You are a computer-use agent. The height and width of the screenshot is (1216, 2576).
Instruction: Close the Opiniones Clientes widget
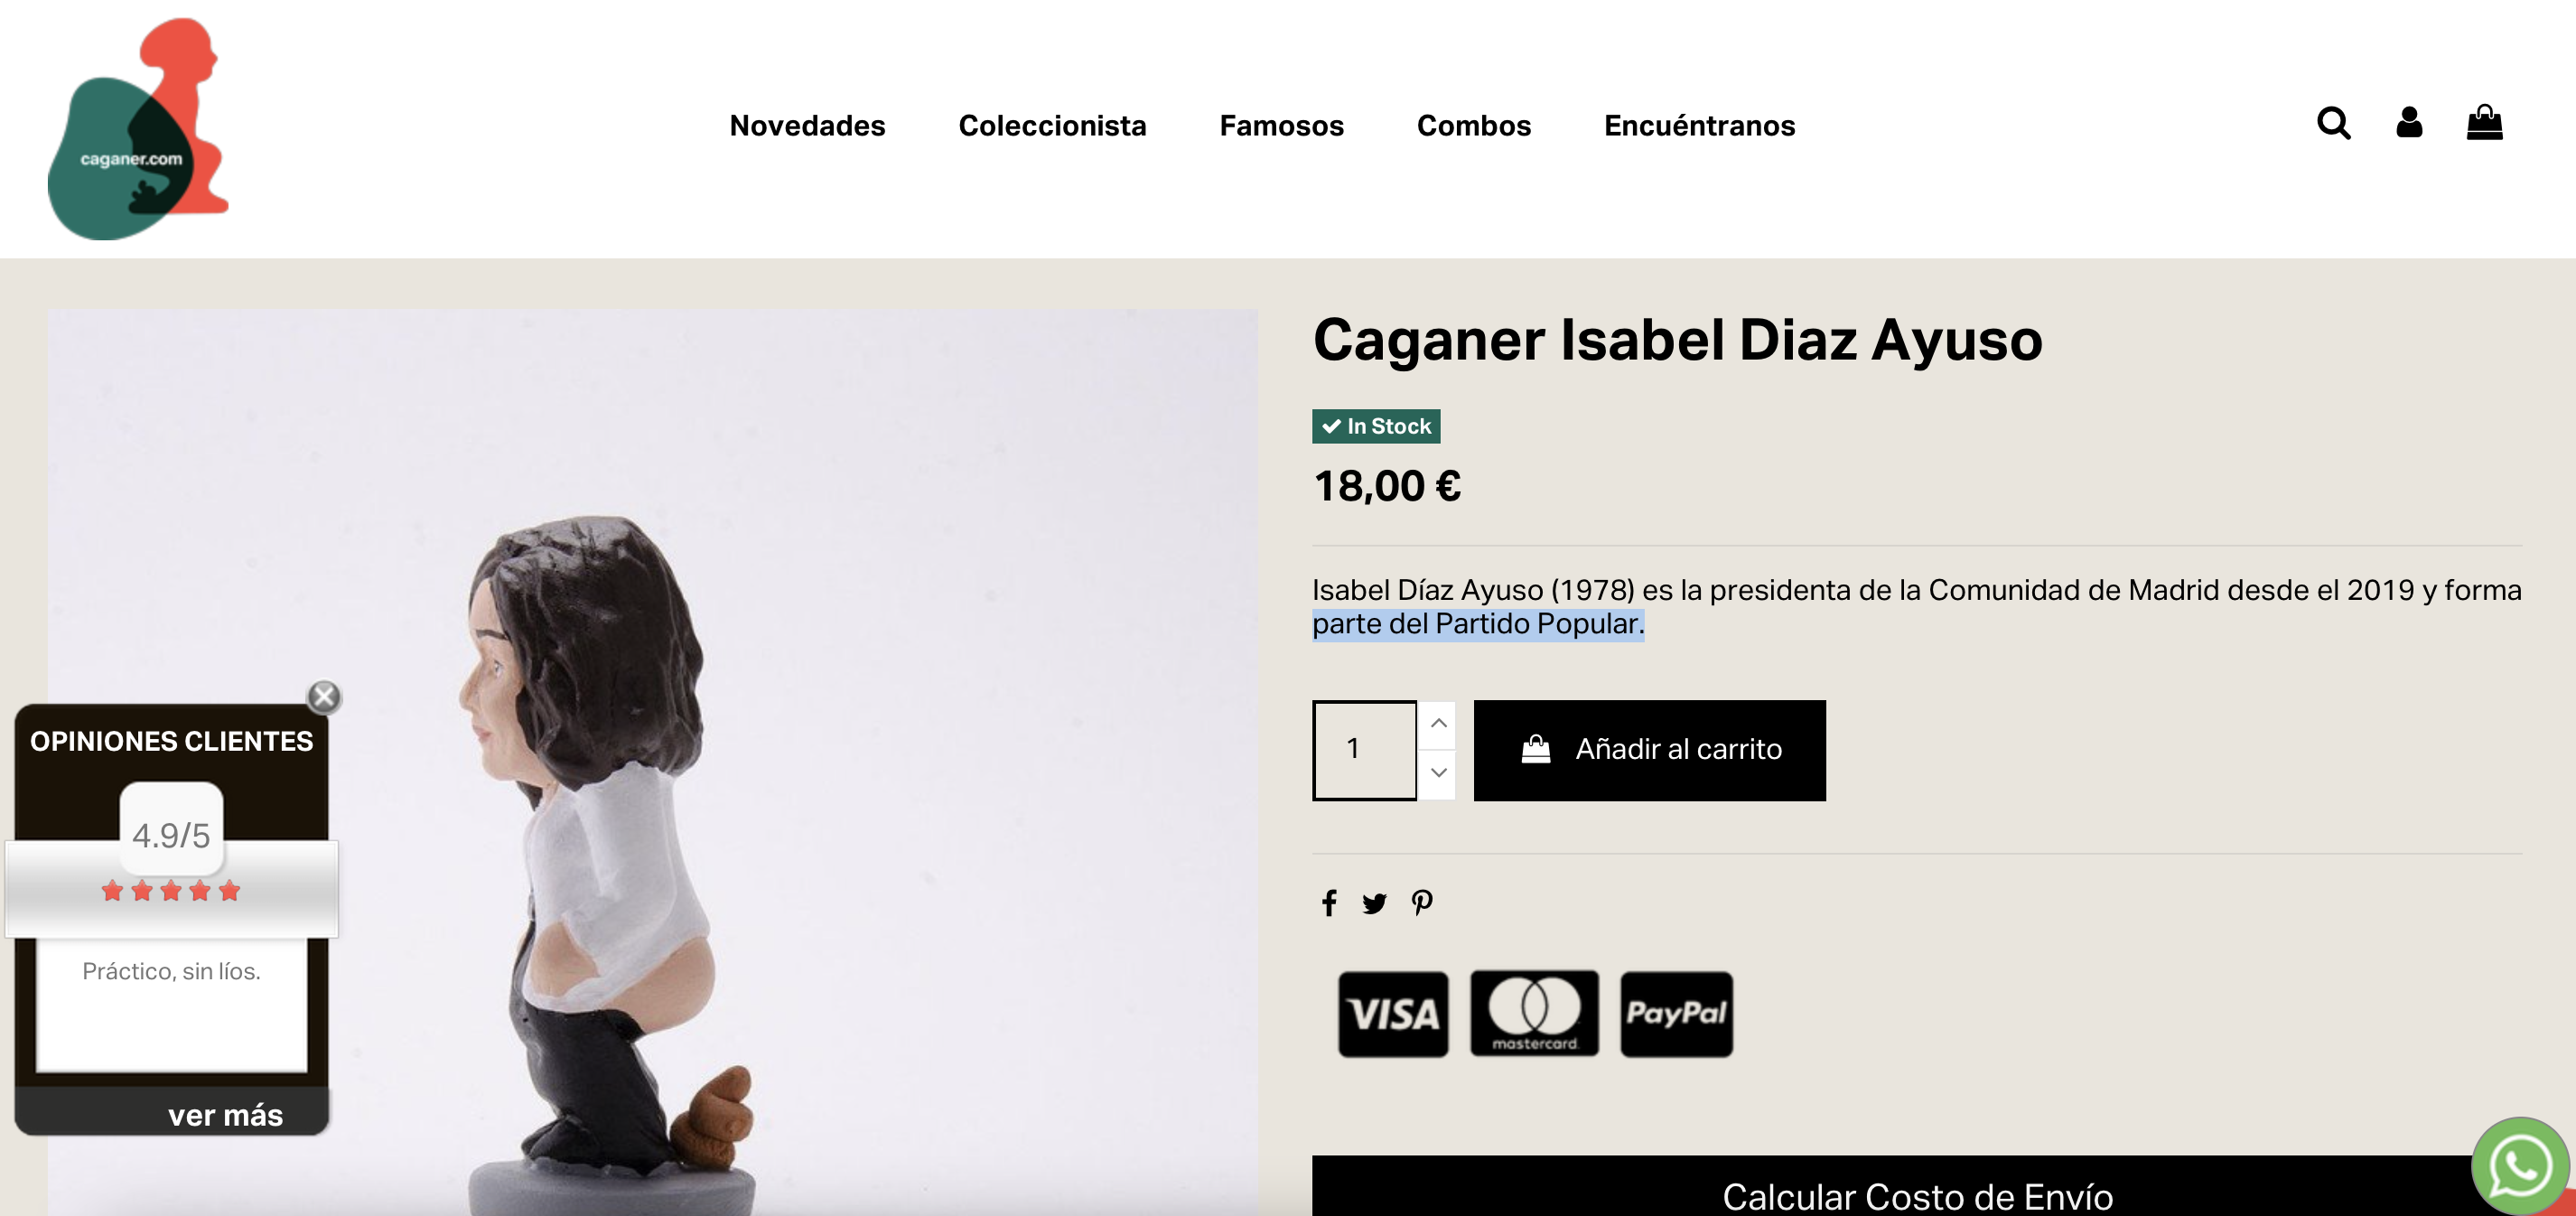(x=324, y=696)
